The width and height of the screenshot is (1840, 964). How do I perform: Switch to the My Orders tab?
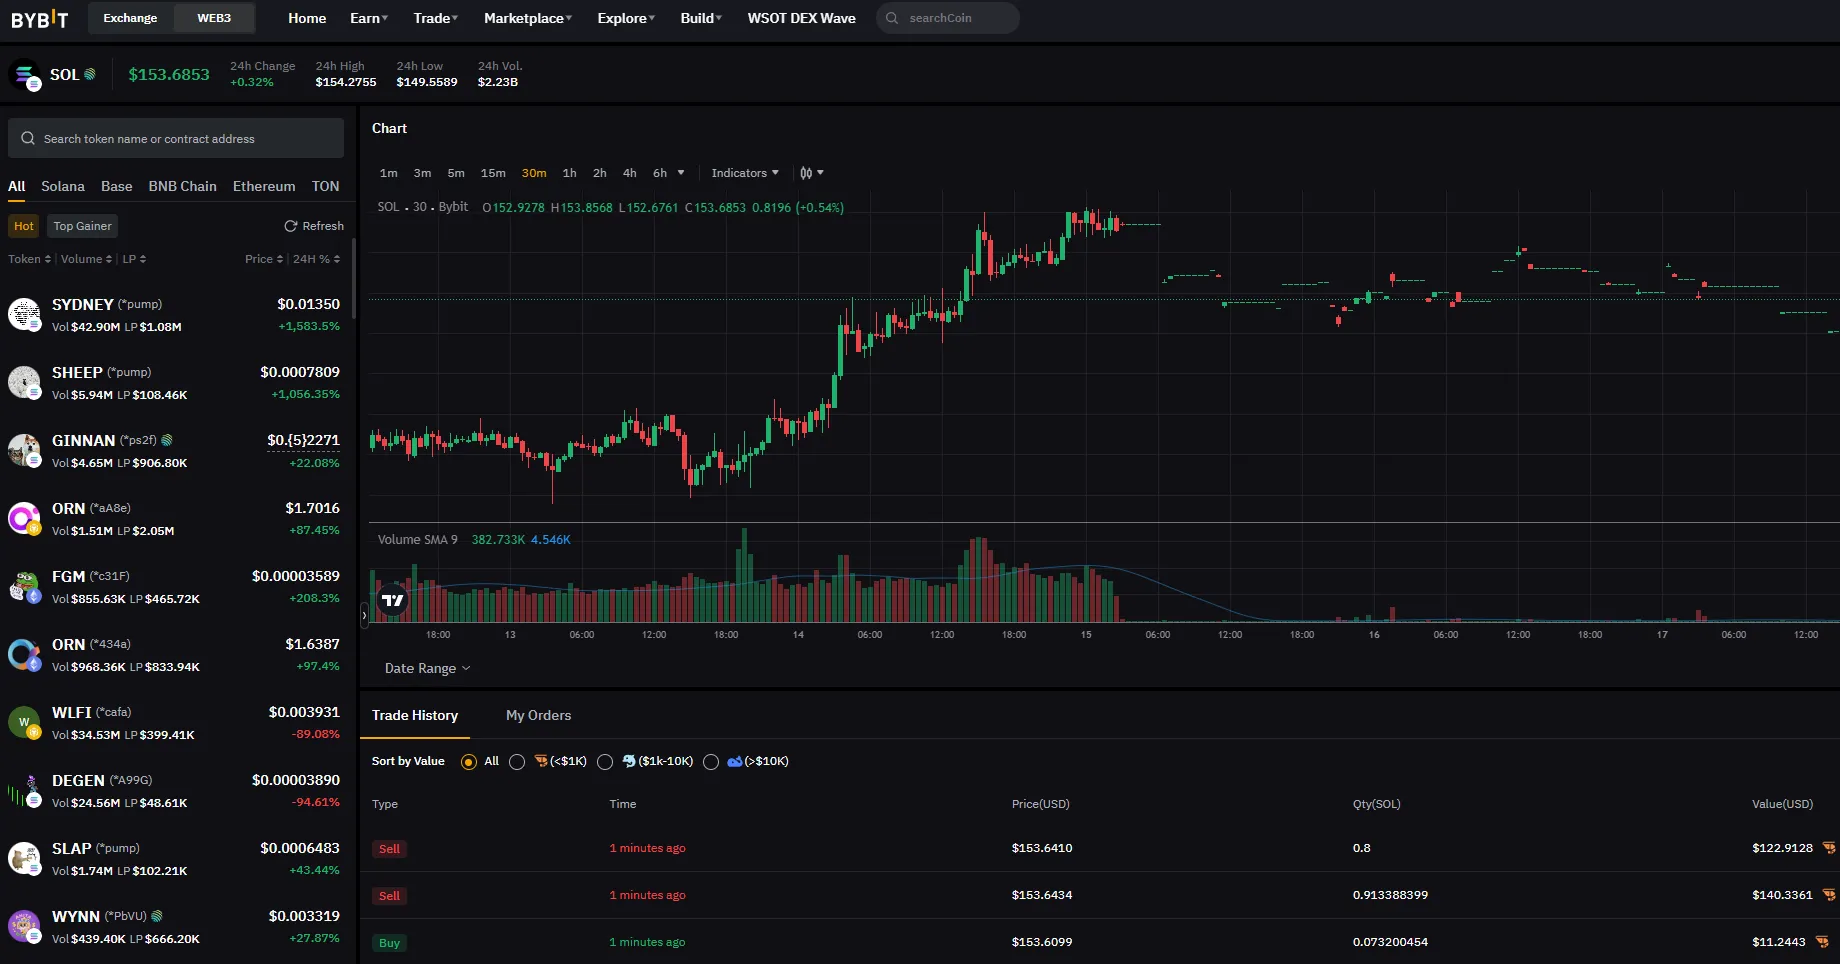tap(538, 715)
